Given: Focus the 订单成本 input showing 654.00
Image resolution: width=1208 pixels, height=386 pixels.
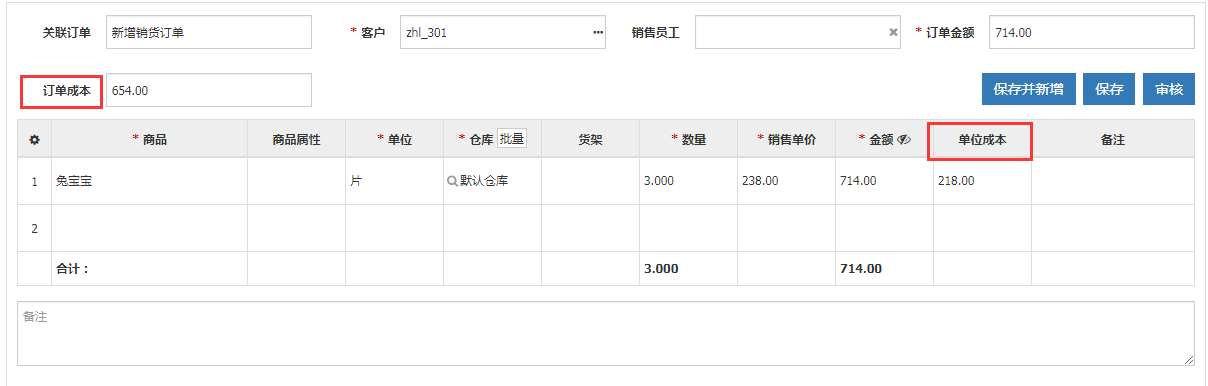Looking at the screenshot, I should point(208,90).
